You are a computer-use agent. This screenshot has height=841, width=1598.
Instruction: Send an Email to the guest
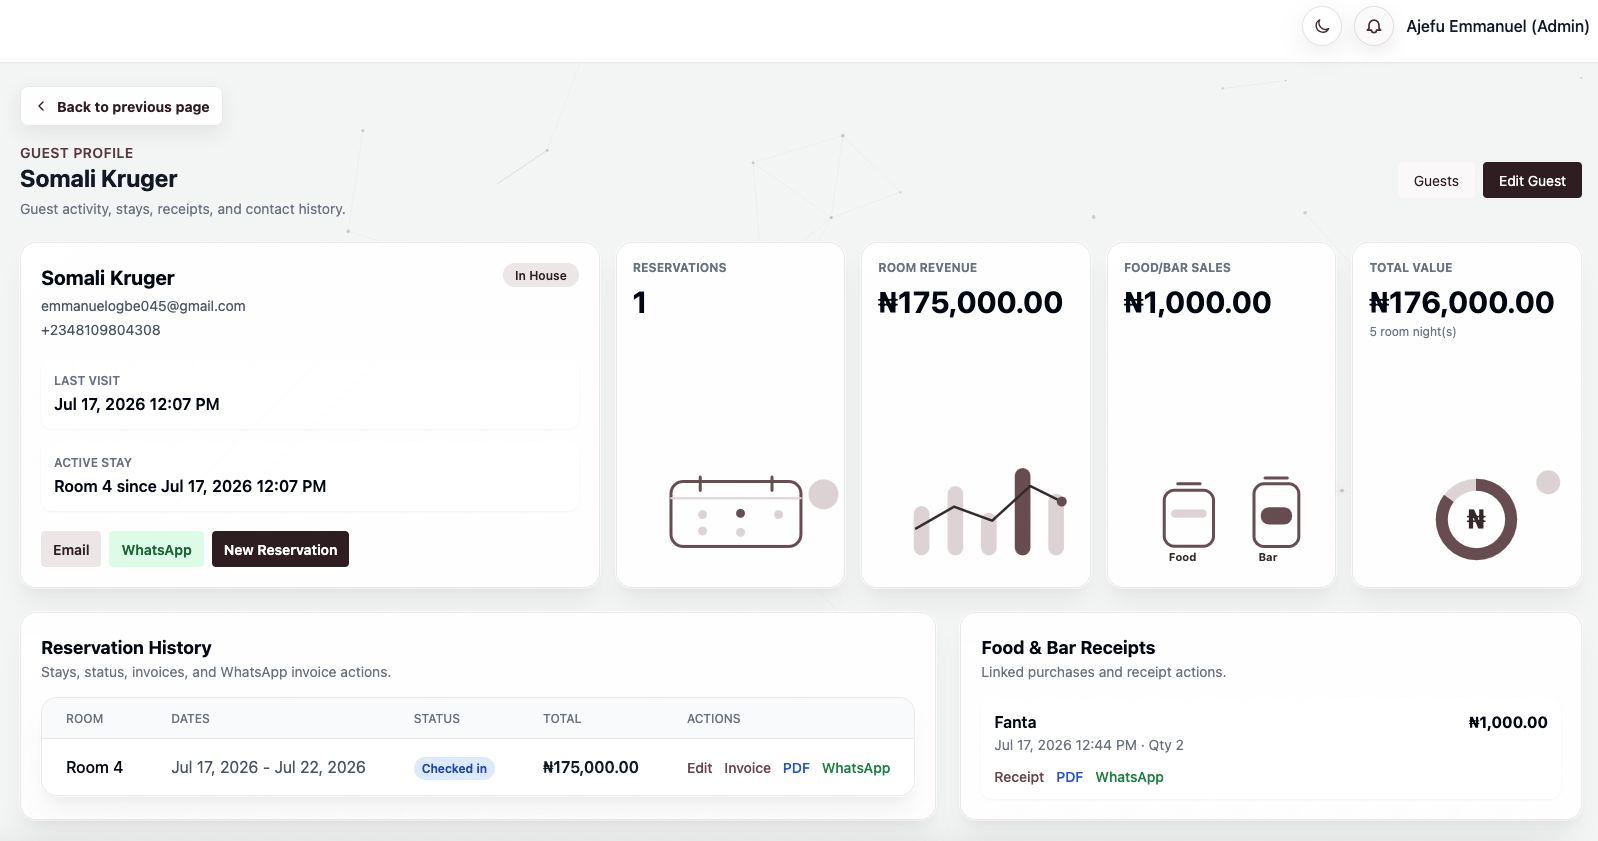[71, 549]
